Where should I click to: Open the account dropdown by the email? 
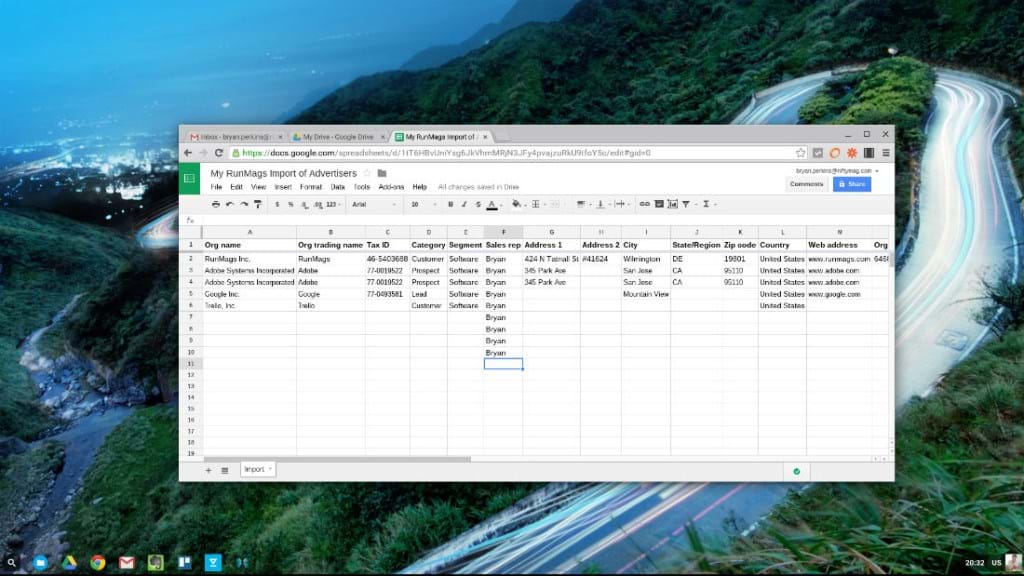point(877,171)
